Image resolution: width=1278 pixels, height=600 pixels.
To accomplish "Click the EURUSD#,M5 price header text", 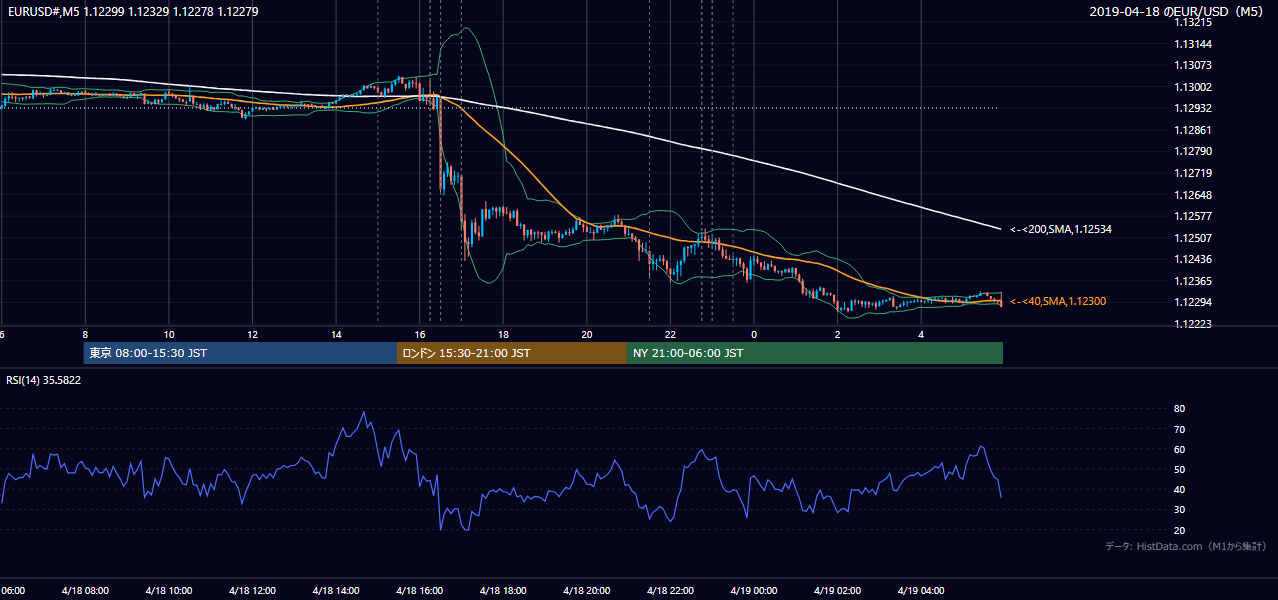I will (x=132, y=12).
